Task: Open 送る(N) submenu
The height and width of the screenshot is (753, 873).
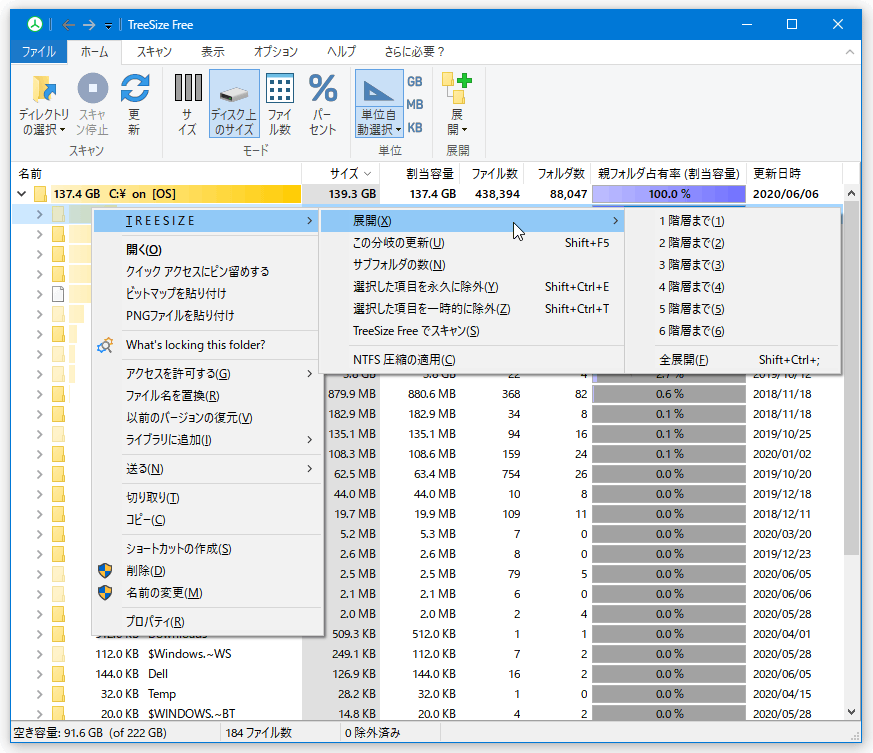Action: click(x=206, y=469)
